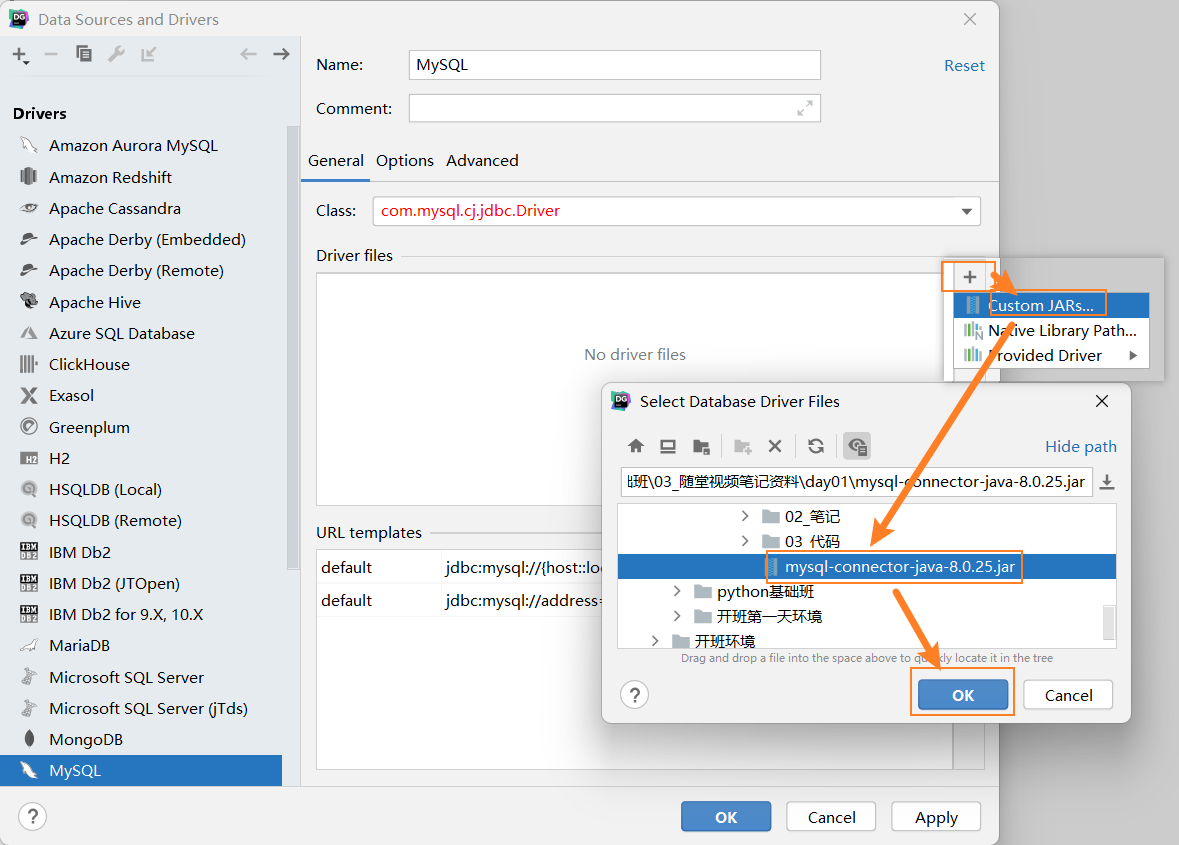Image resolution: width=1179 pixels, height=845 pixels.
Task: Switch to the General tab
Action: (x=335, y=161)
